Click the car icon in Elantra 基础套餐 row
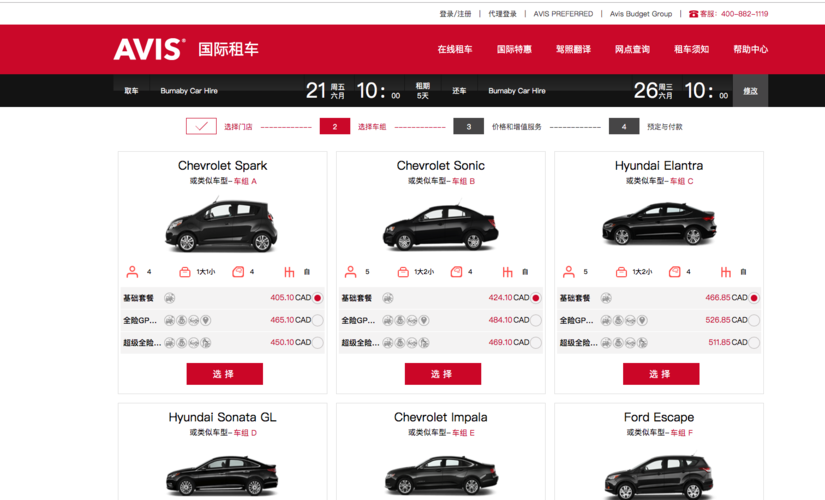Viewport: 825px width, 500px height. [606, 298]
